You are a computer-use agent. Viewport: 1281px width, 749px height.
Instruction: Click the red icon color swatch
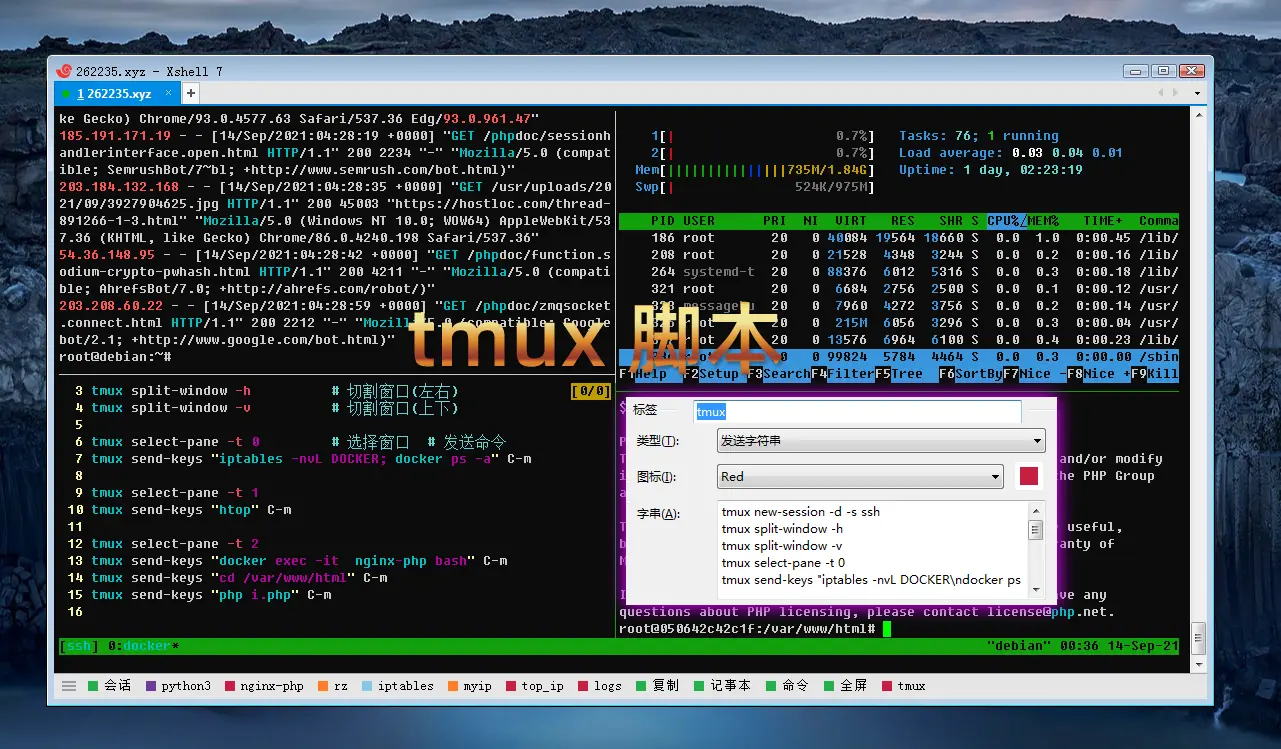(x=1029, y=476)
